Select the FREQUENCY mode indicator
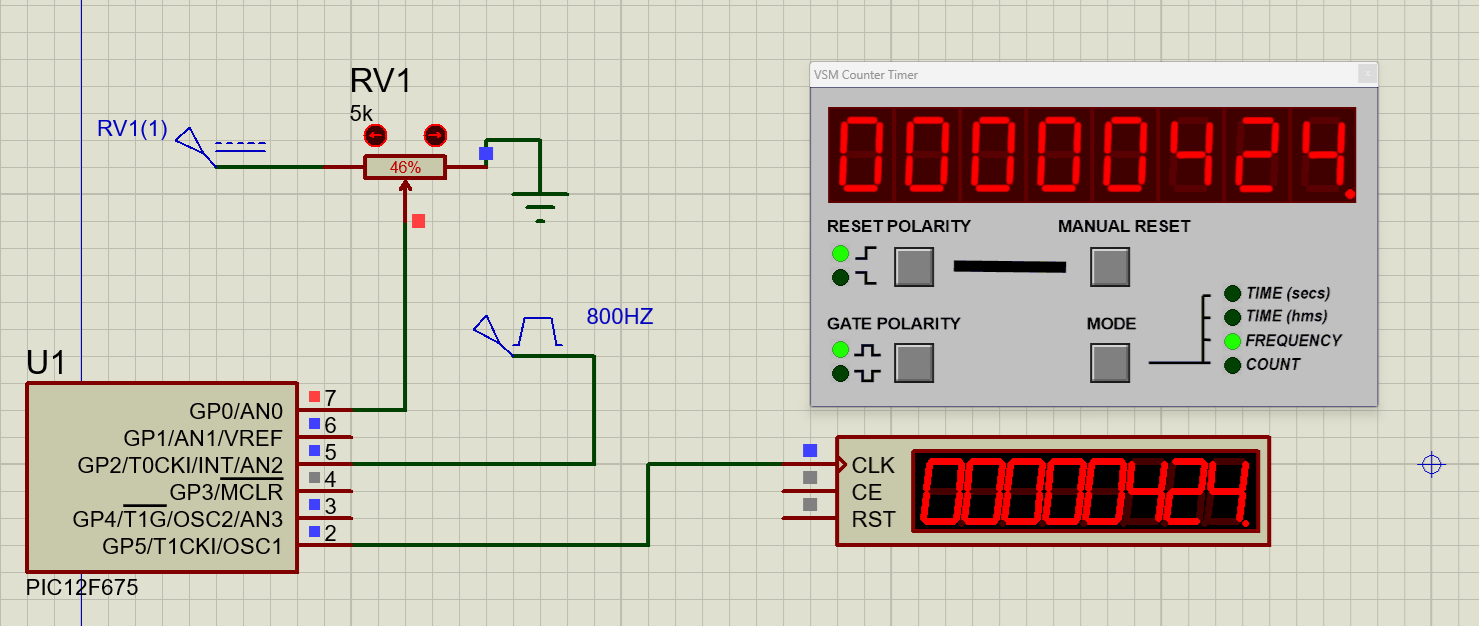Image resolution: width=1479 pixels, height=626 pixels. tap(1233, 341)
